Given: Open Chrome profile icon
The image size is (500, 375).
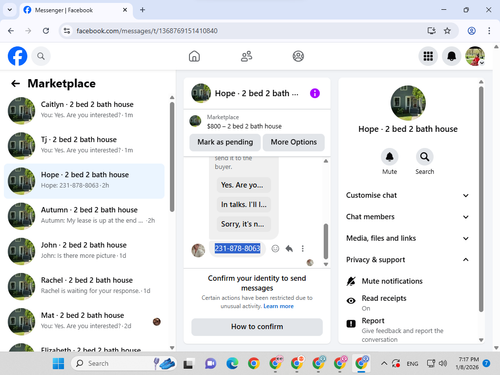Looking at the screenshot, I should coord(471,31).
